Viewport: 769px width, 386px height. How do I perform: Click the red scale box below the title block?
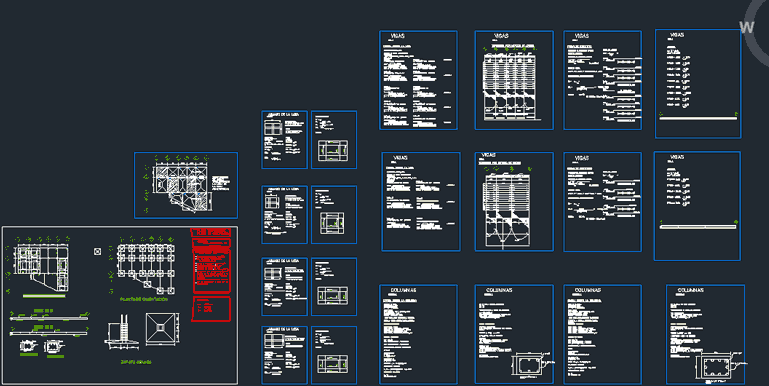click(x=211, y=309)
